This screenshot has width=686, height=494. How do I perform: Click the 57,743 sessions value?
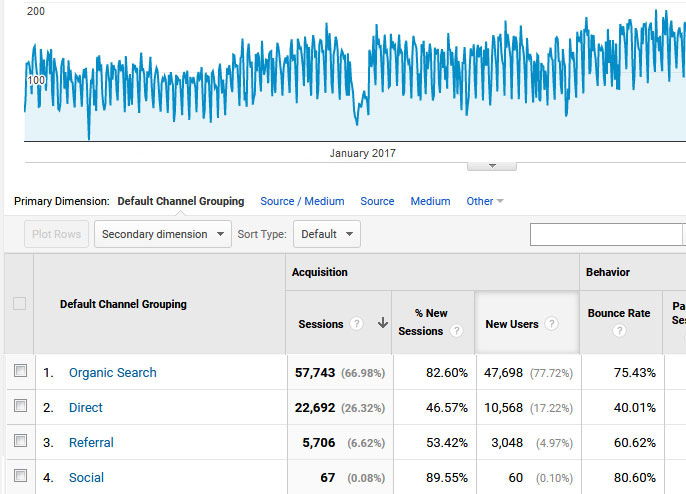pos(315,373)
